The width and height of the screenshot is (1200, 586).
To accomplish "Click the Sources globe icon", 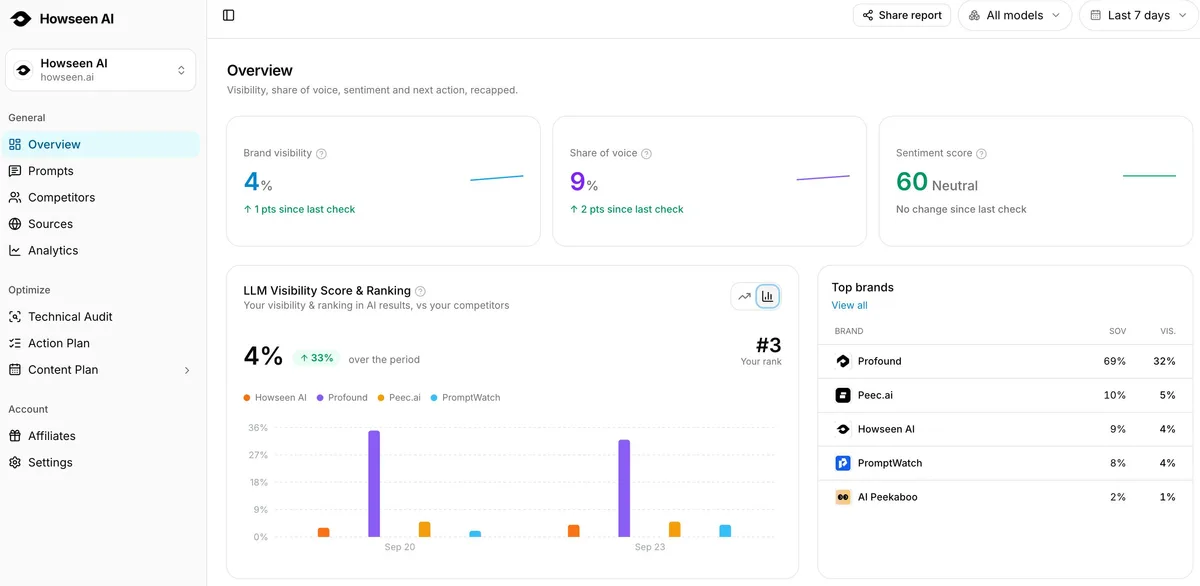I will point(15,224).
